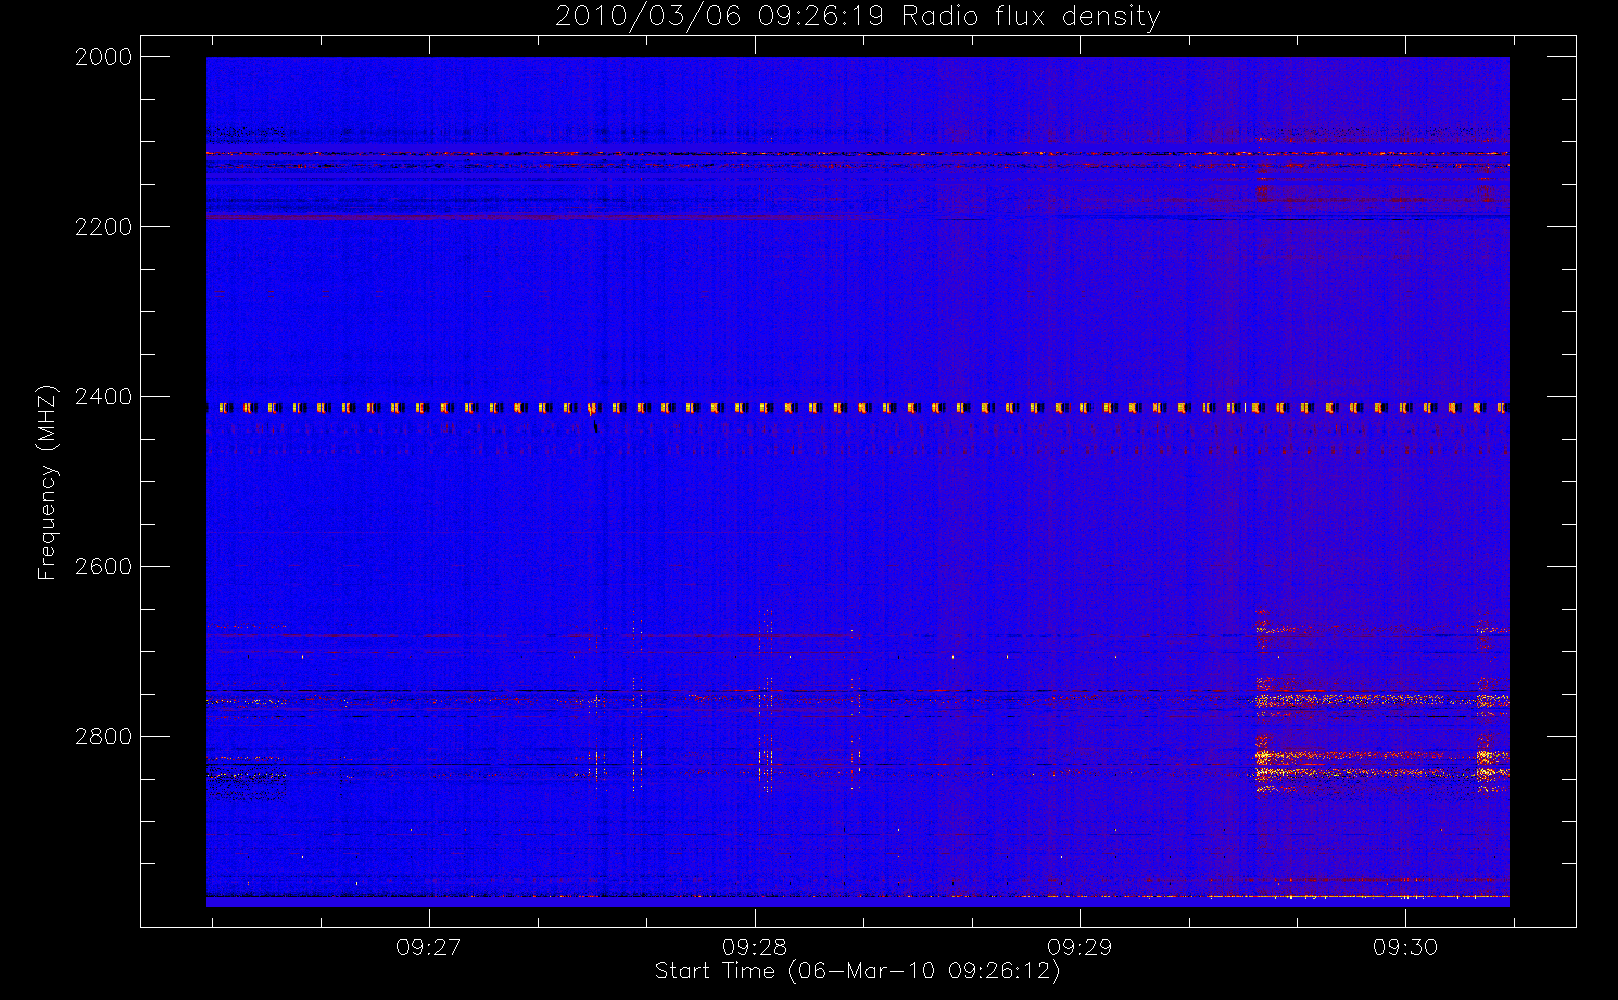Screen dimensions: 1618x1000
Task: Click the 09:27 time tick label
Action: 429,947
